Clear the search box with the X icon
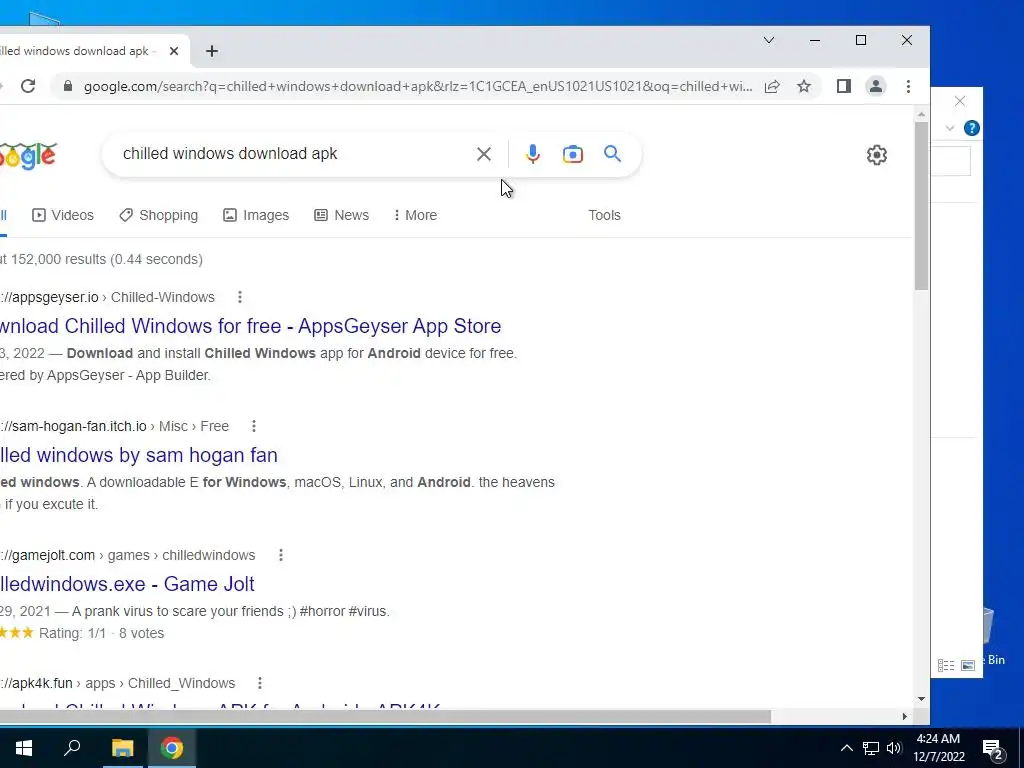 pos(484,154)
